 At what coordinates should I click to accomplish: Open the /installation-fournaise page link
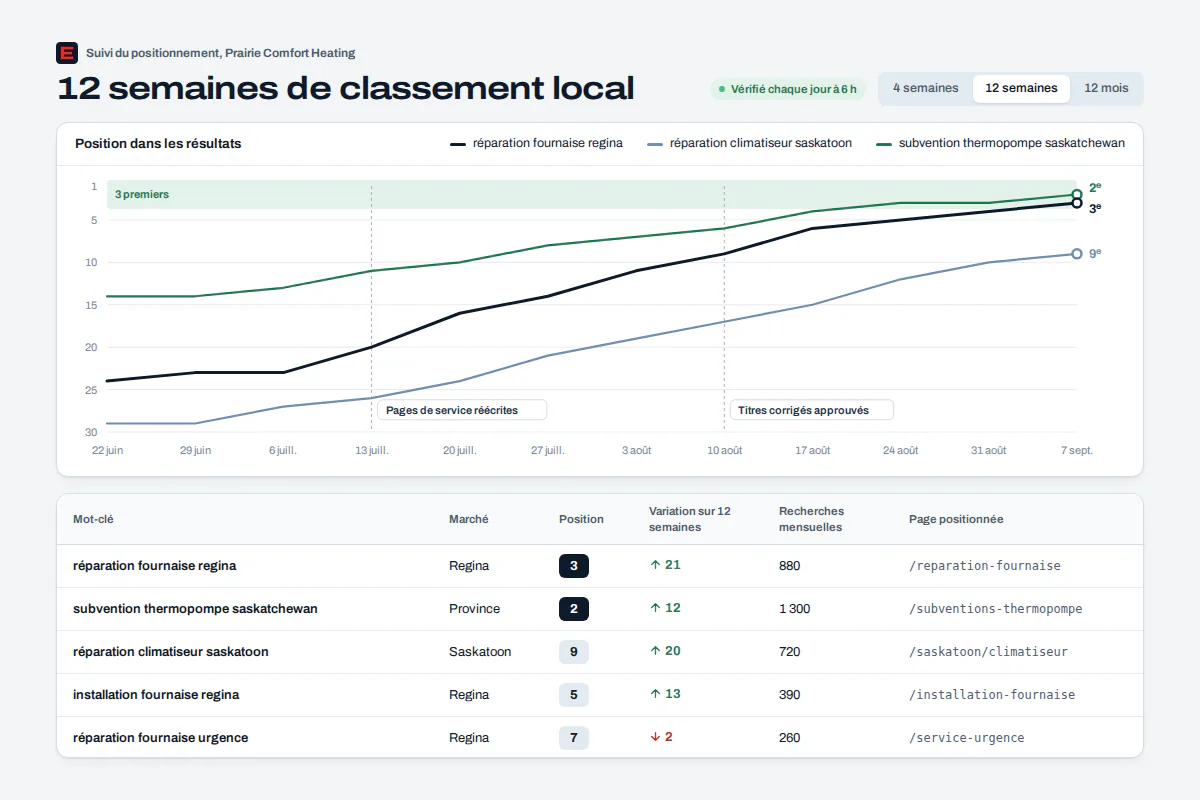[992, 695]
